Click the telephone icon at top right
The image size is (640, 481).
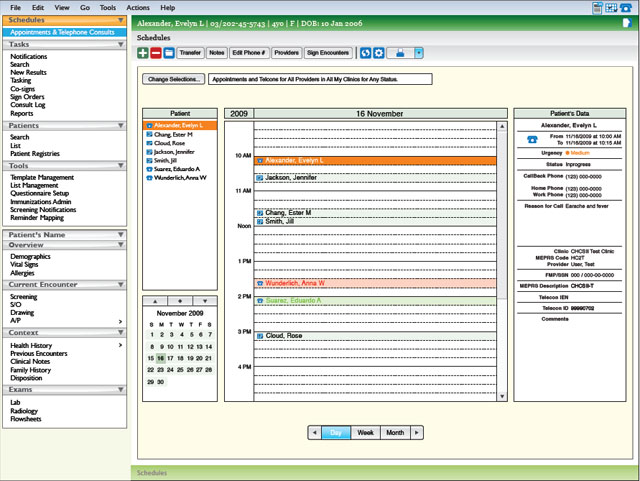pyautogui.click(x=626, y=7)
